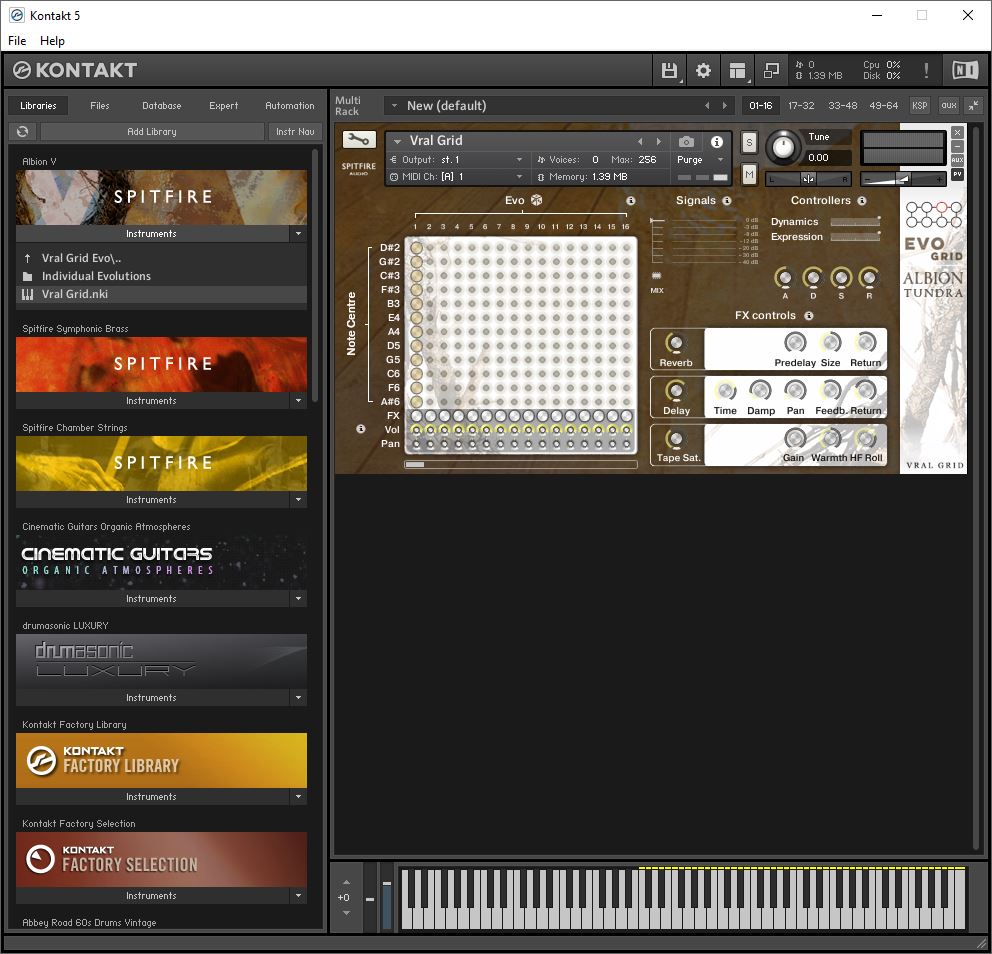Mute the Vral Grid instrument
The image size is (992, 954).
point(749,174)
